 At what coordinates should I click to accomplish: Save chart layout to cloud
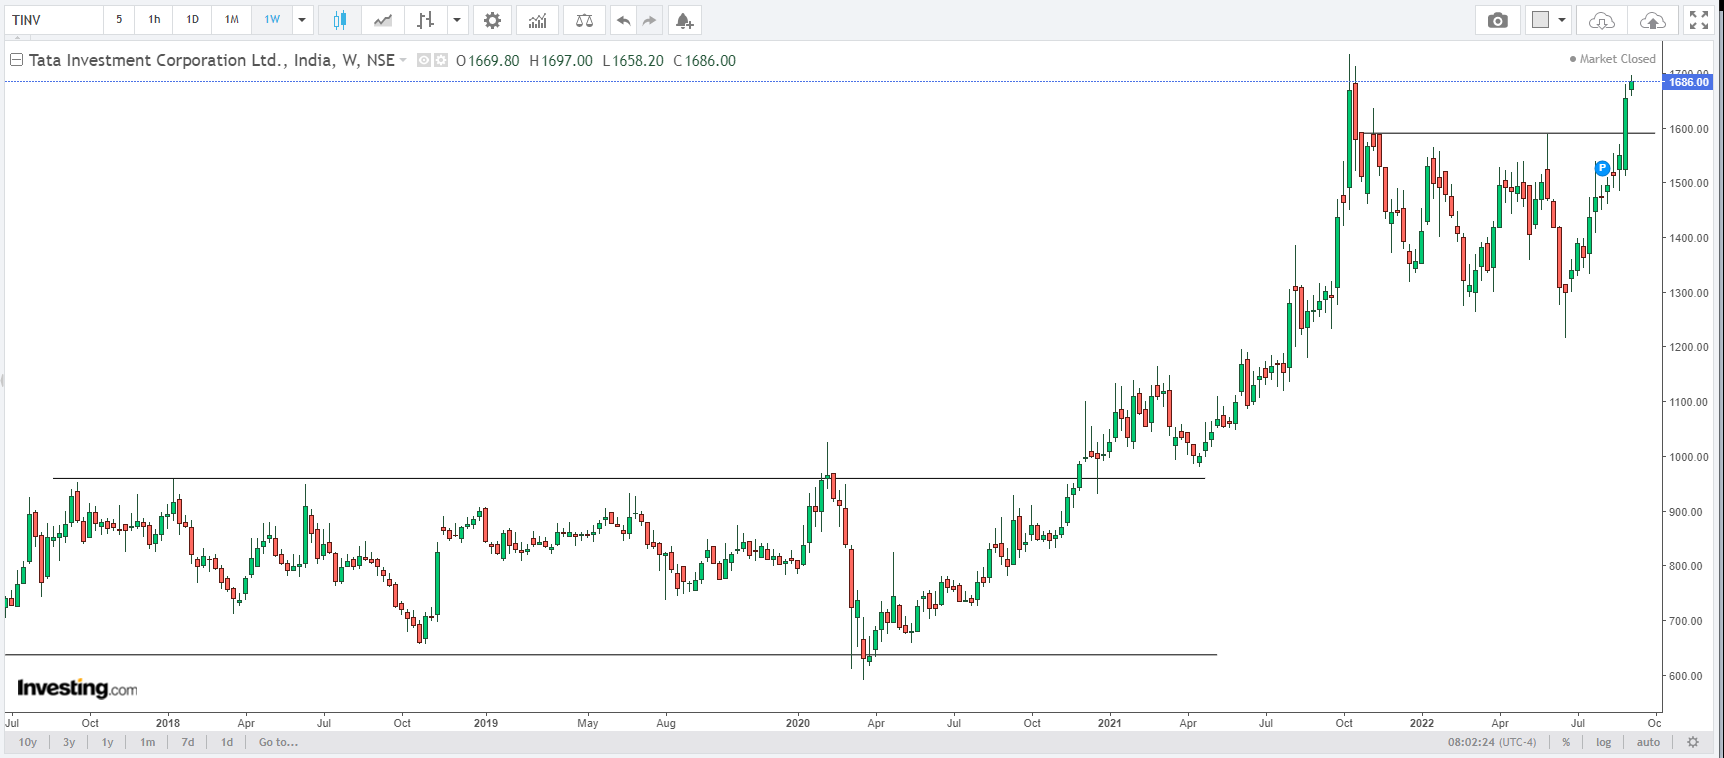[1653, 20]
